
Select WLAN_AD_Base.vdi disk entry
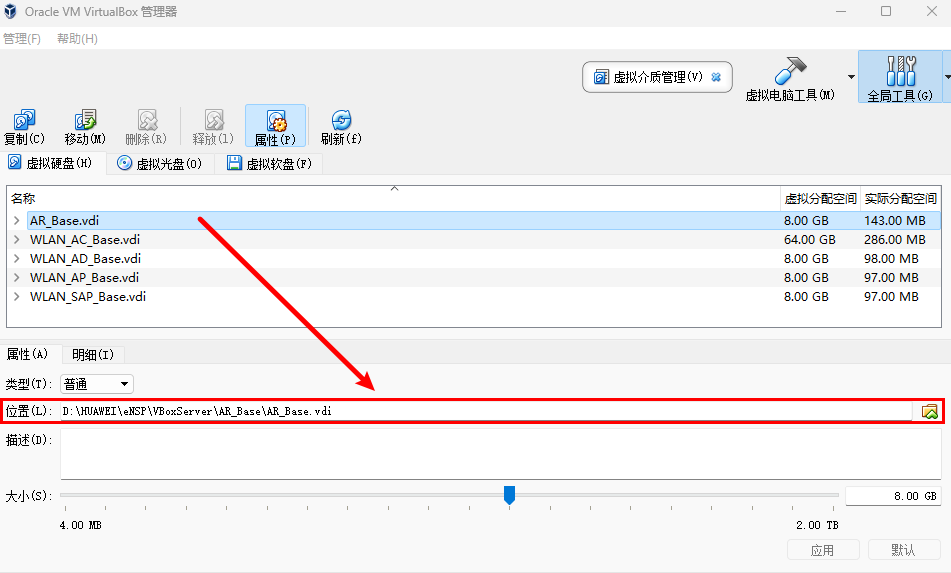coord(86,258)
